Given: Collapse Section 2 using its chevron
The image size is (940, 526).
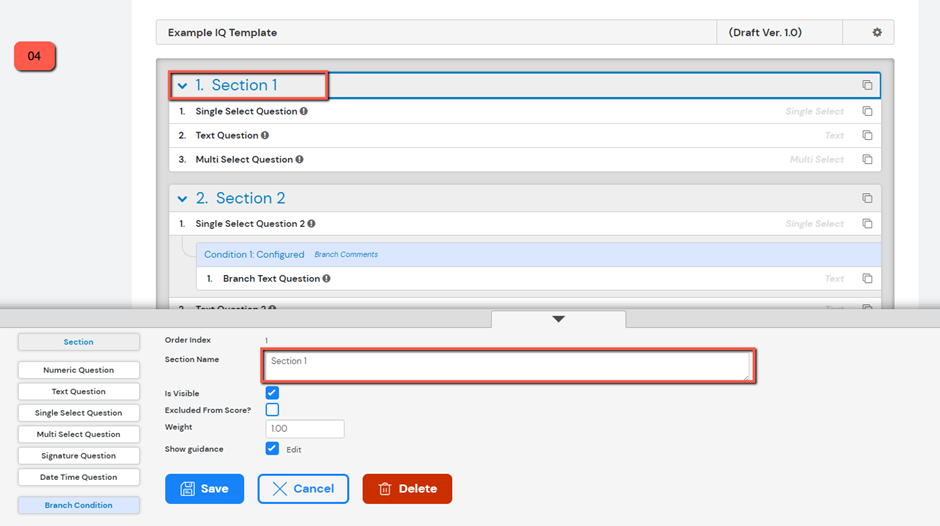Looking at the screenshot, I should [182, 199].
